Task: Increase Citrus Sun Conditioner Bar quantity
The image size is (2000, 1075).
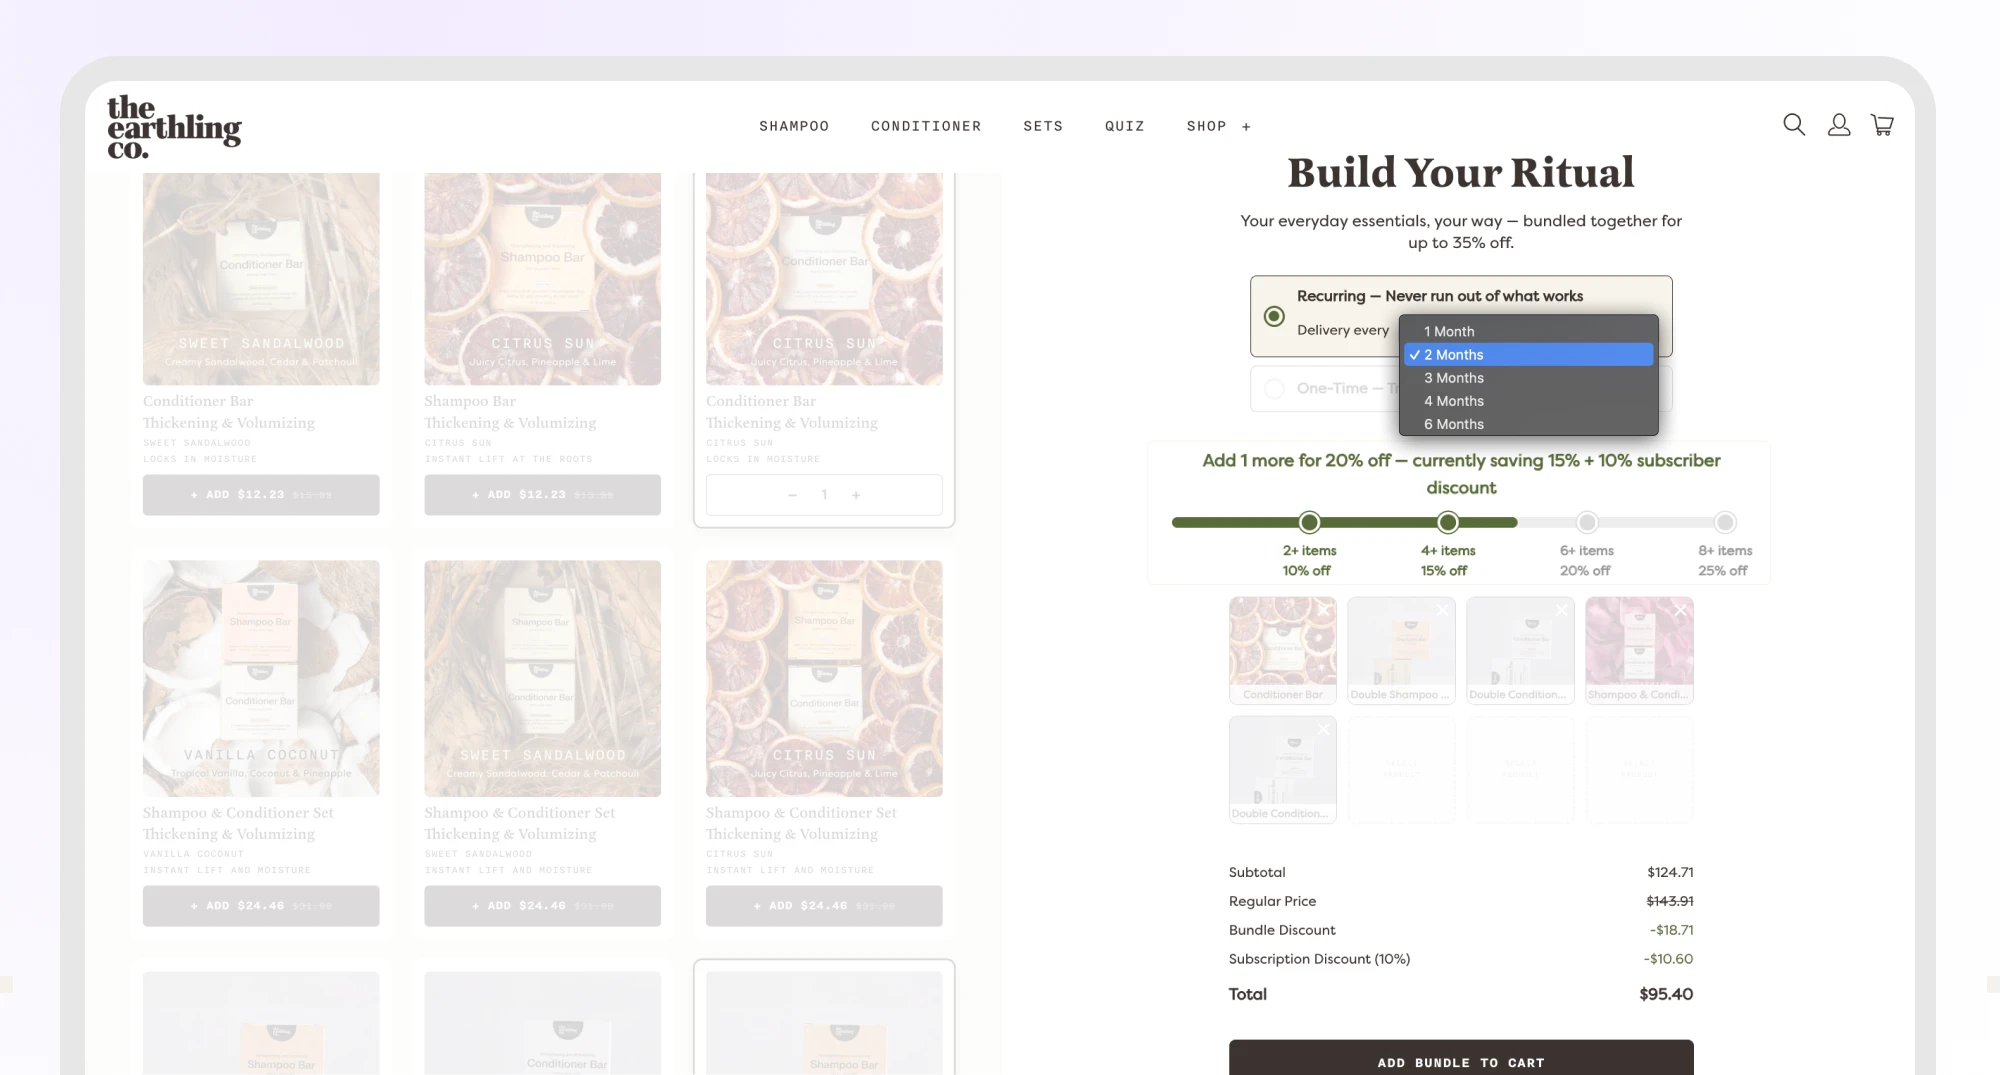Action: pyautogui.click(x=856, y=495)
